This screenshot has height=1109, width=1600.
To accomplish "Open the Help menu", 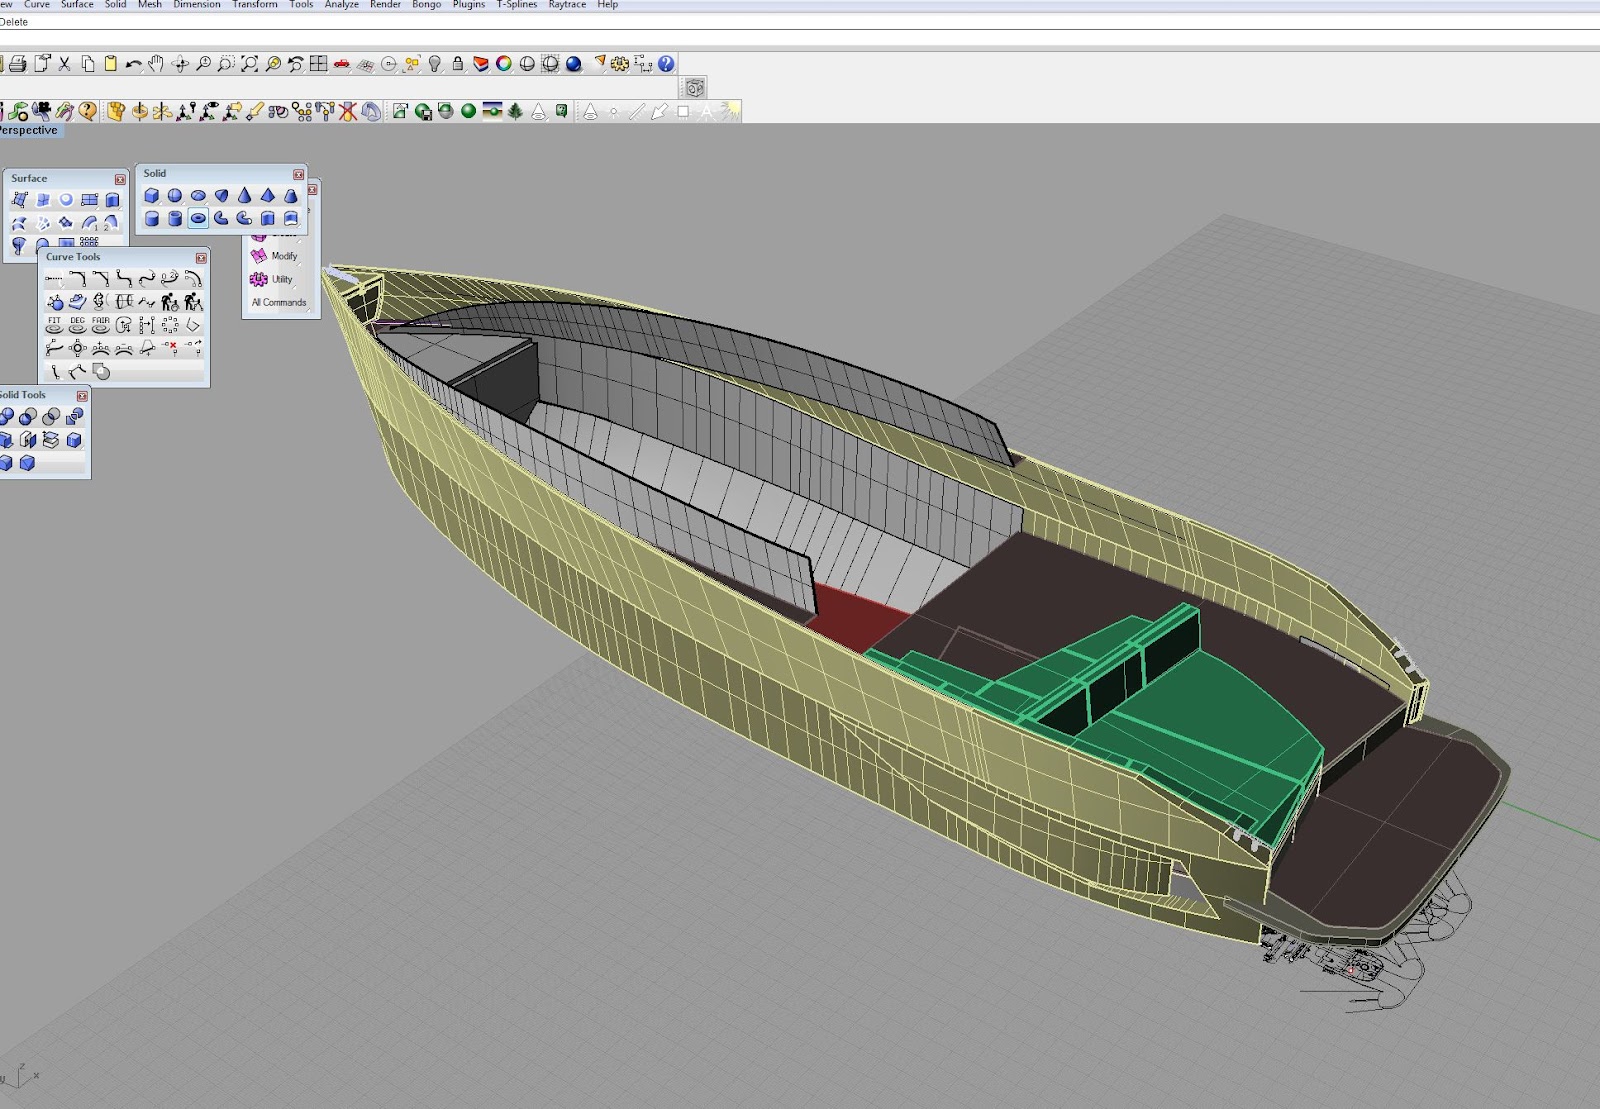I will (x=608, y=5).
